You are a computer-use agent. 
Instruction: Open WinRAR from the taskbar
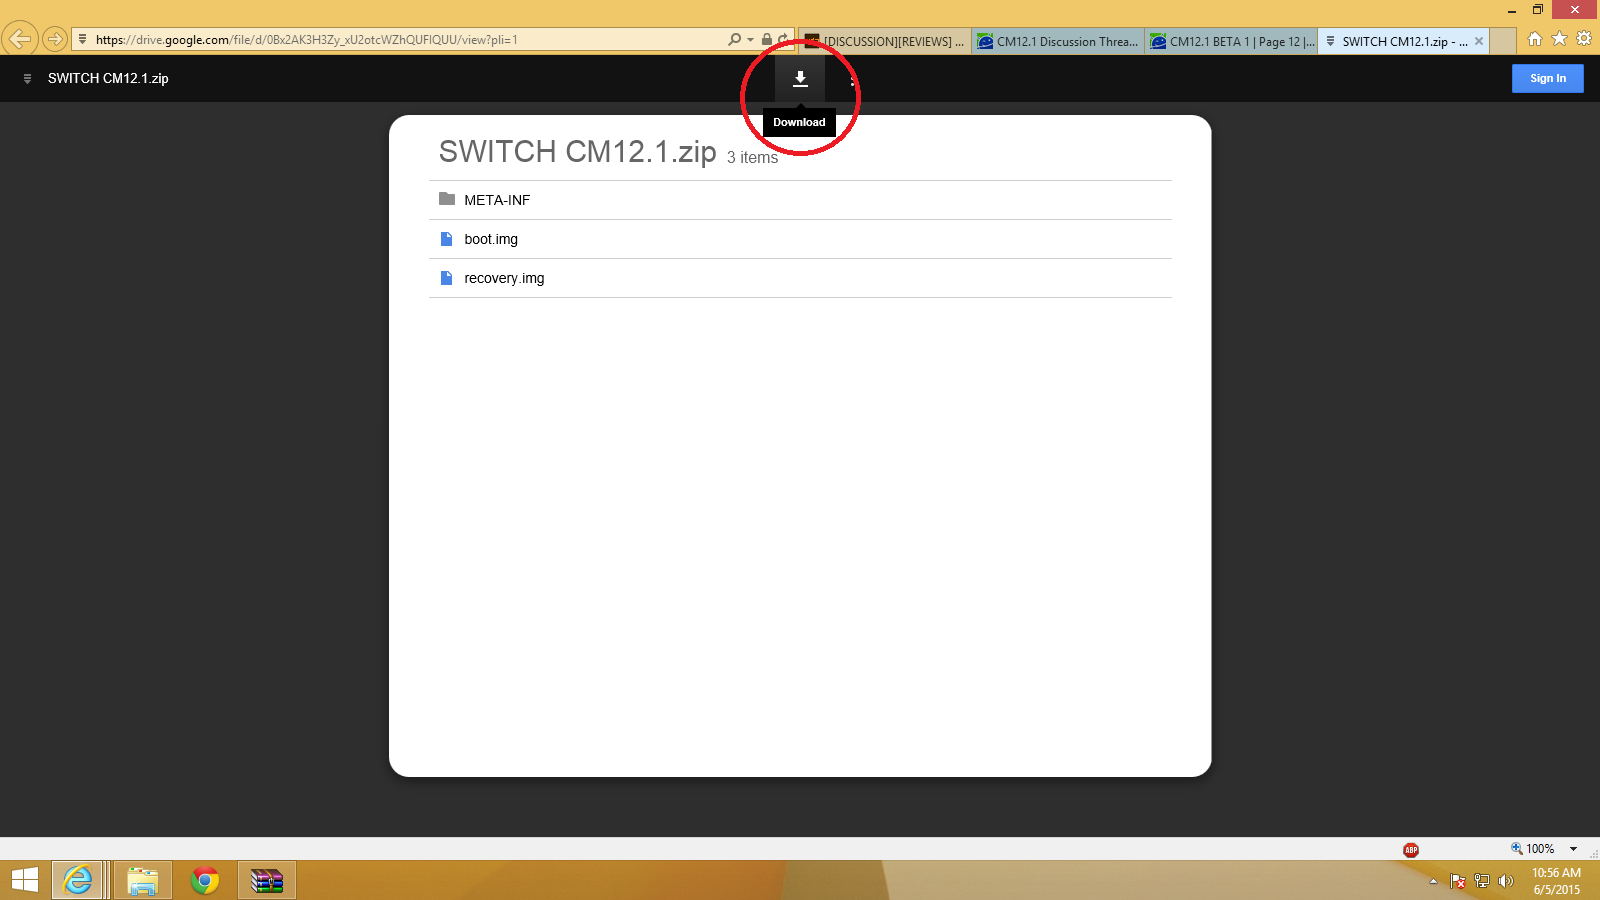[267, 880]
